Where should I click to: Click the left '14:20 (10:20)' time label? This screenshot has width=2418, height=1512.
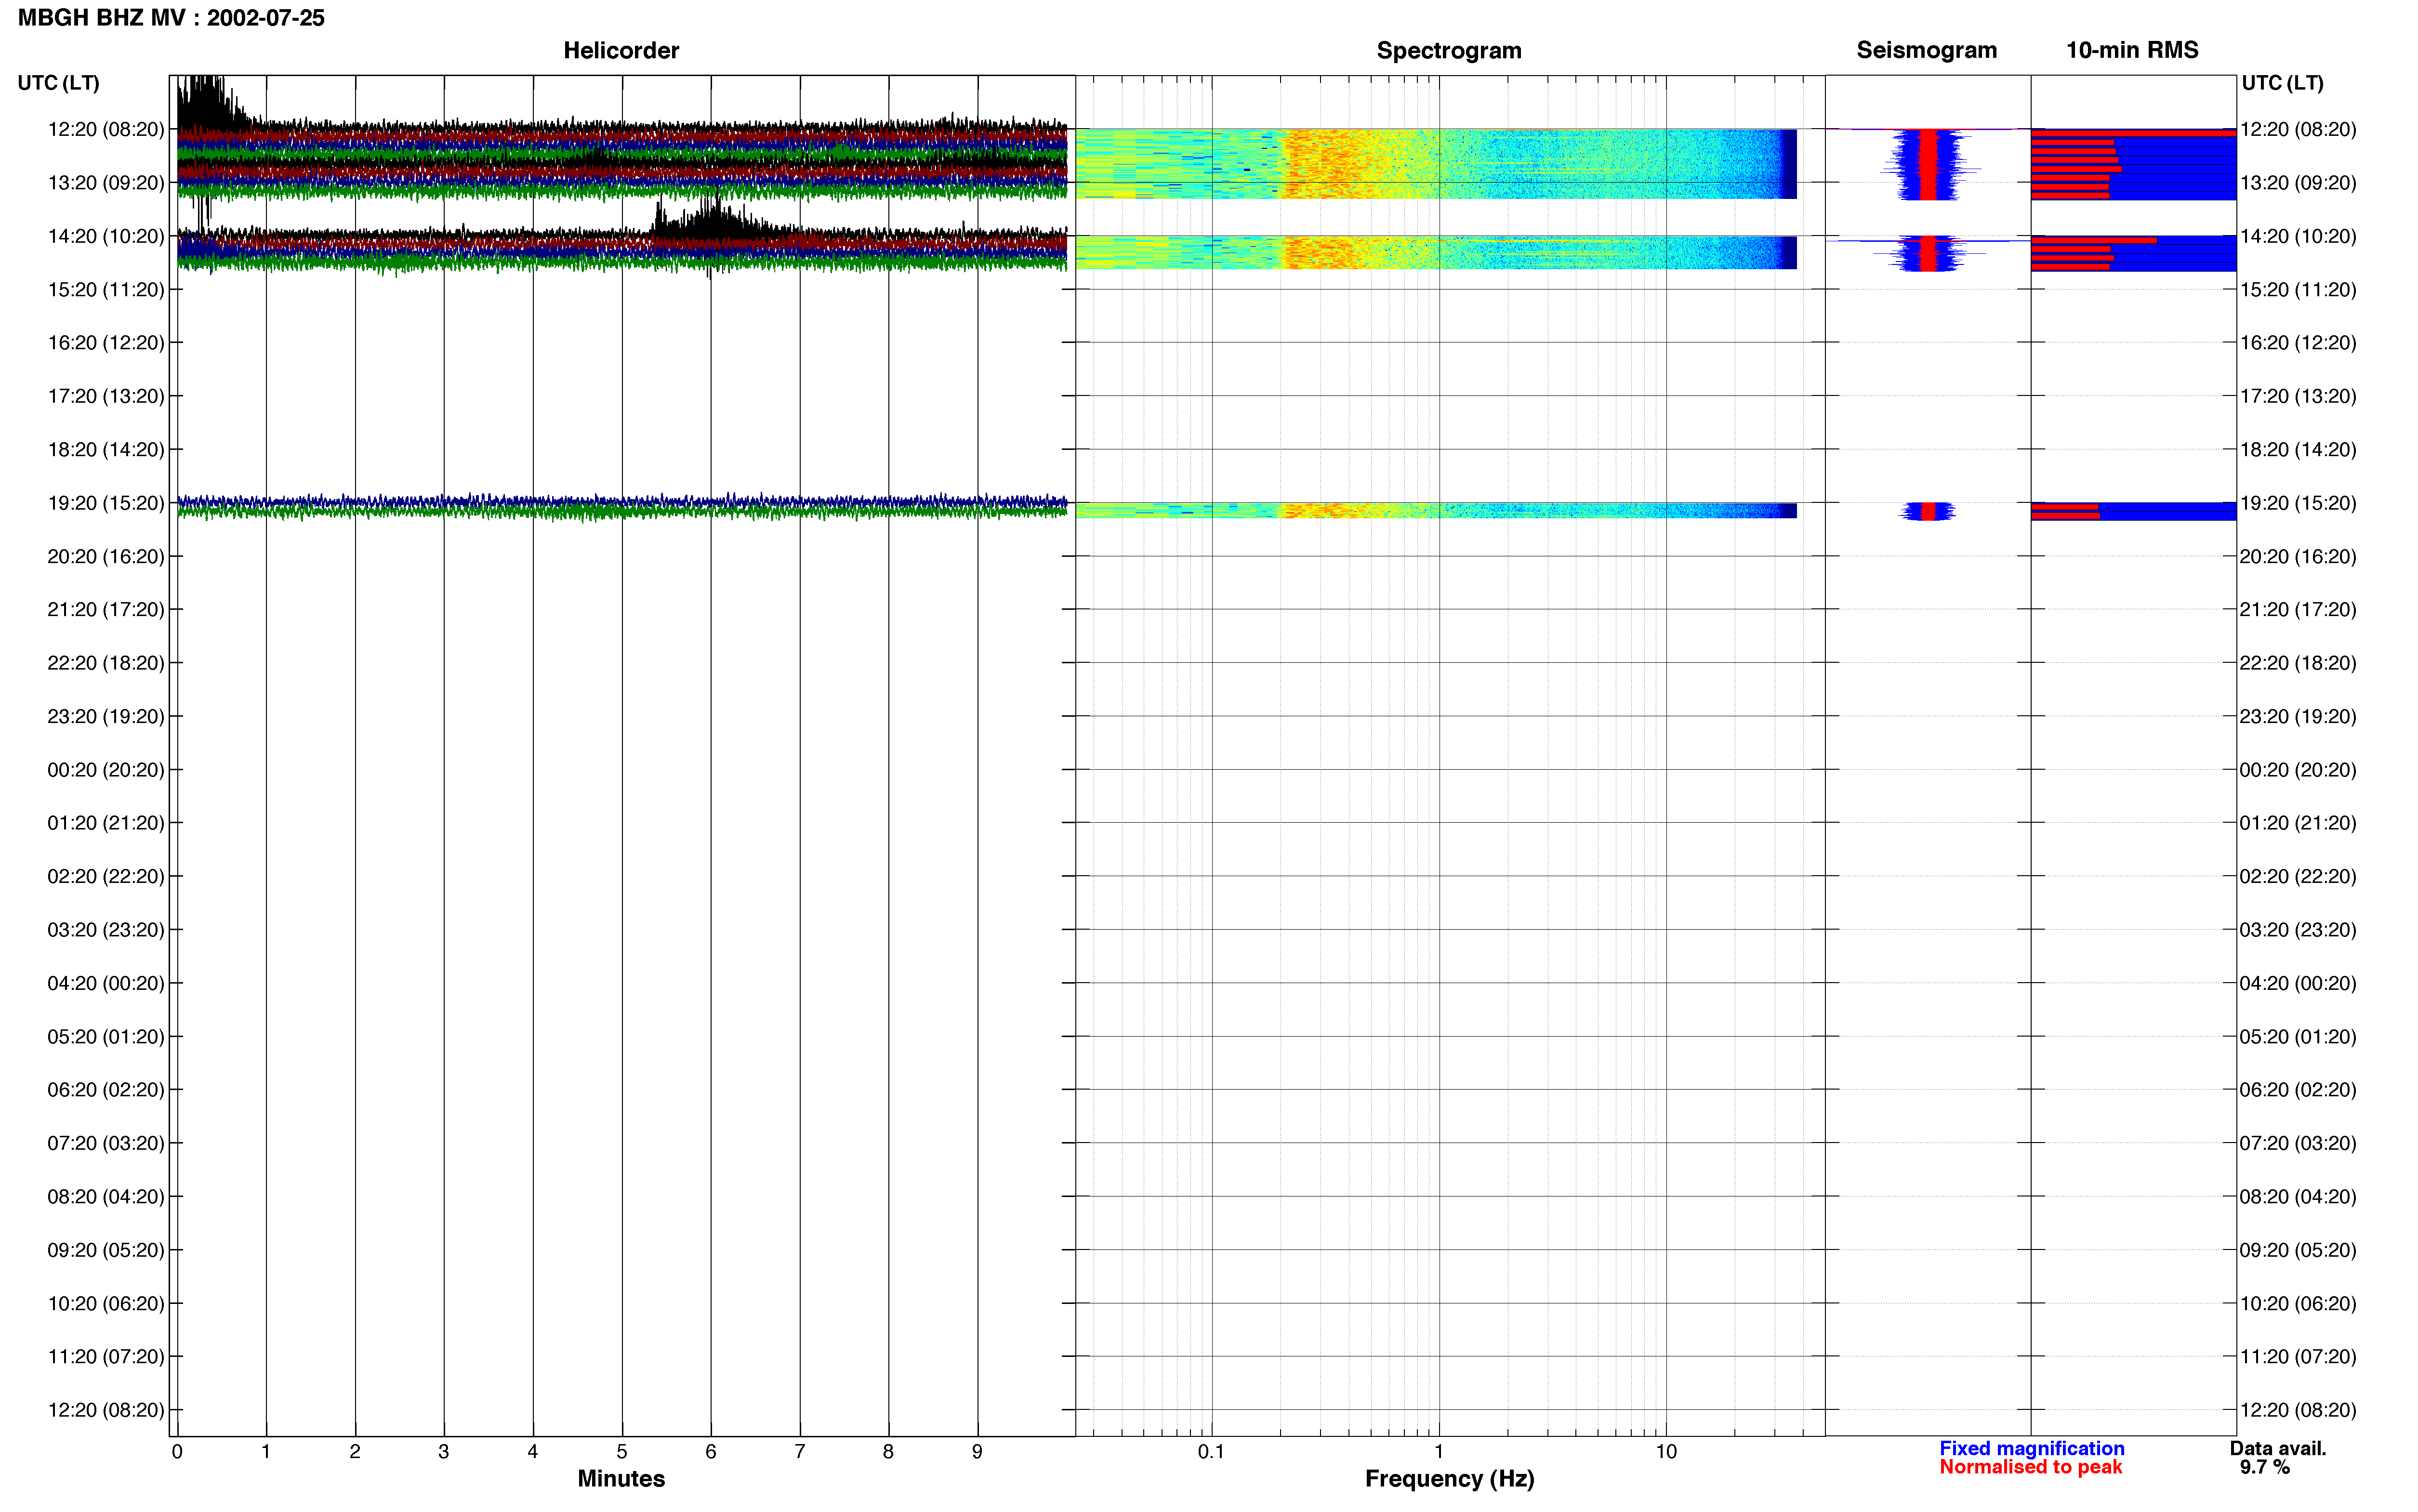coord(106,236)
